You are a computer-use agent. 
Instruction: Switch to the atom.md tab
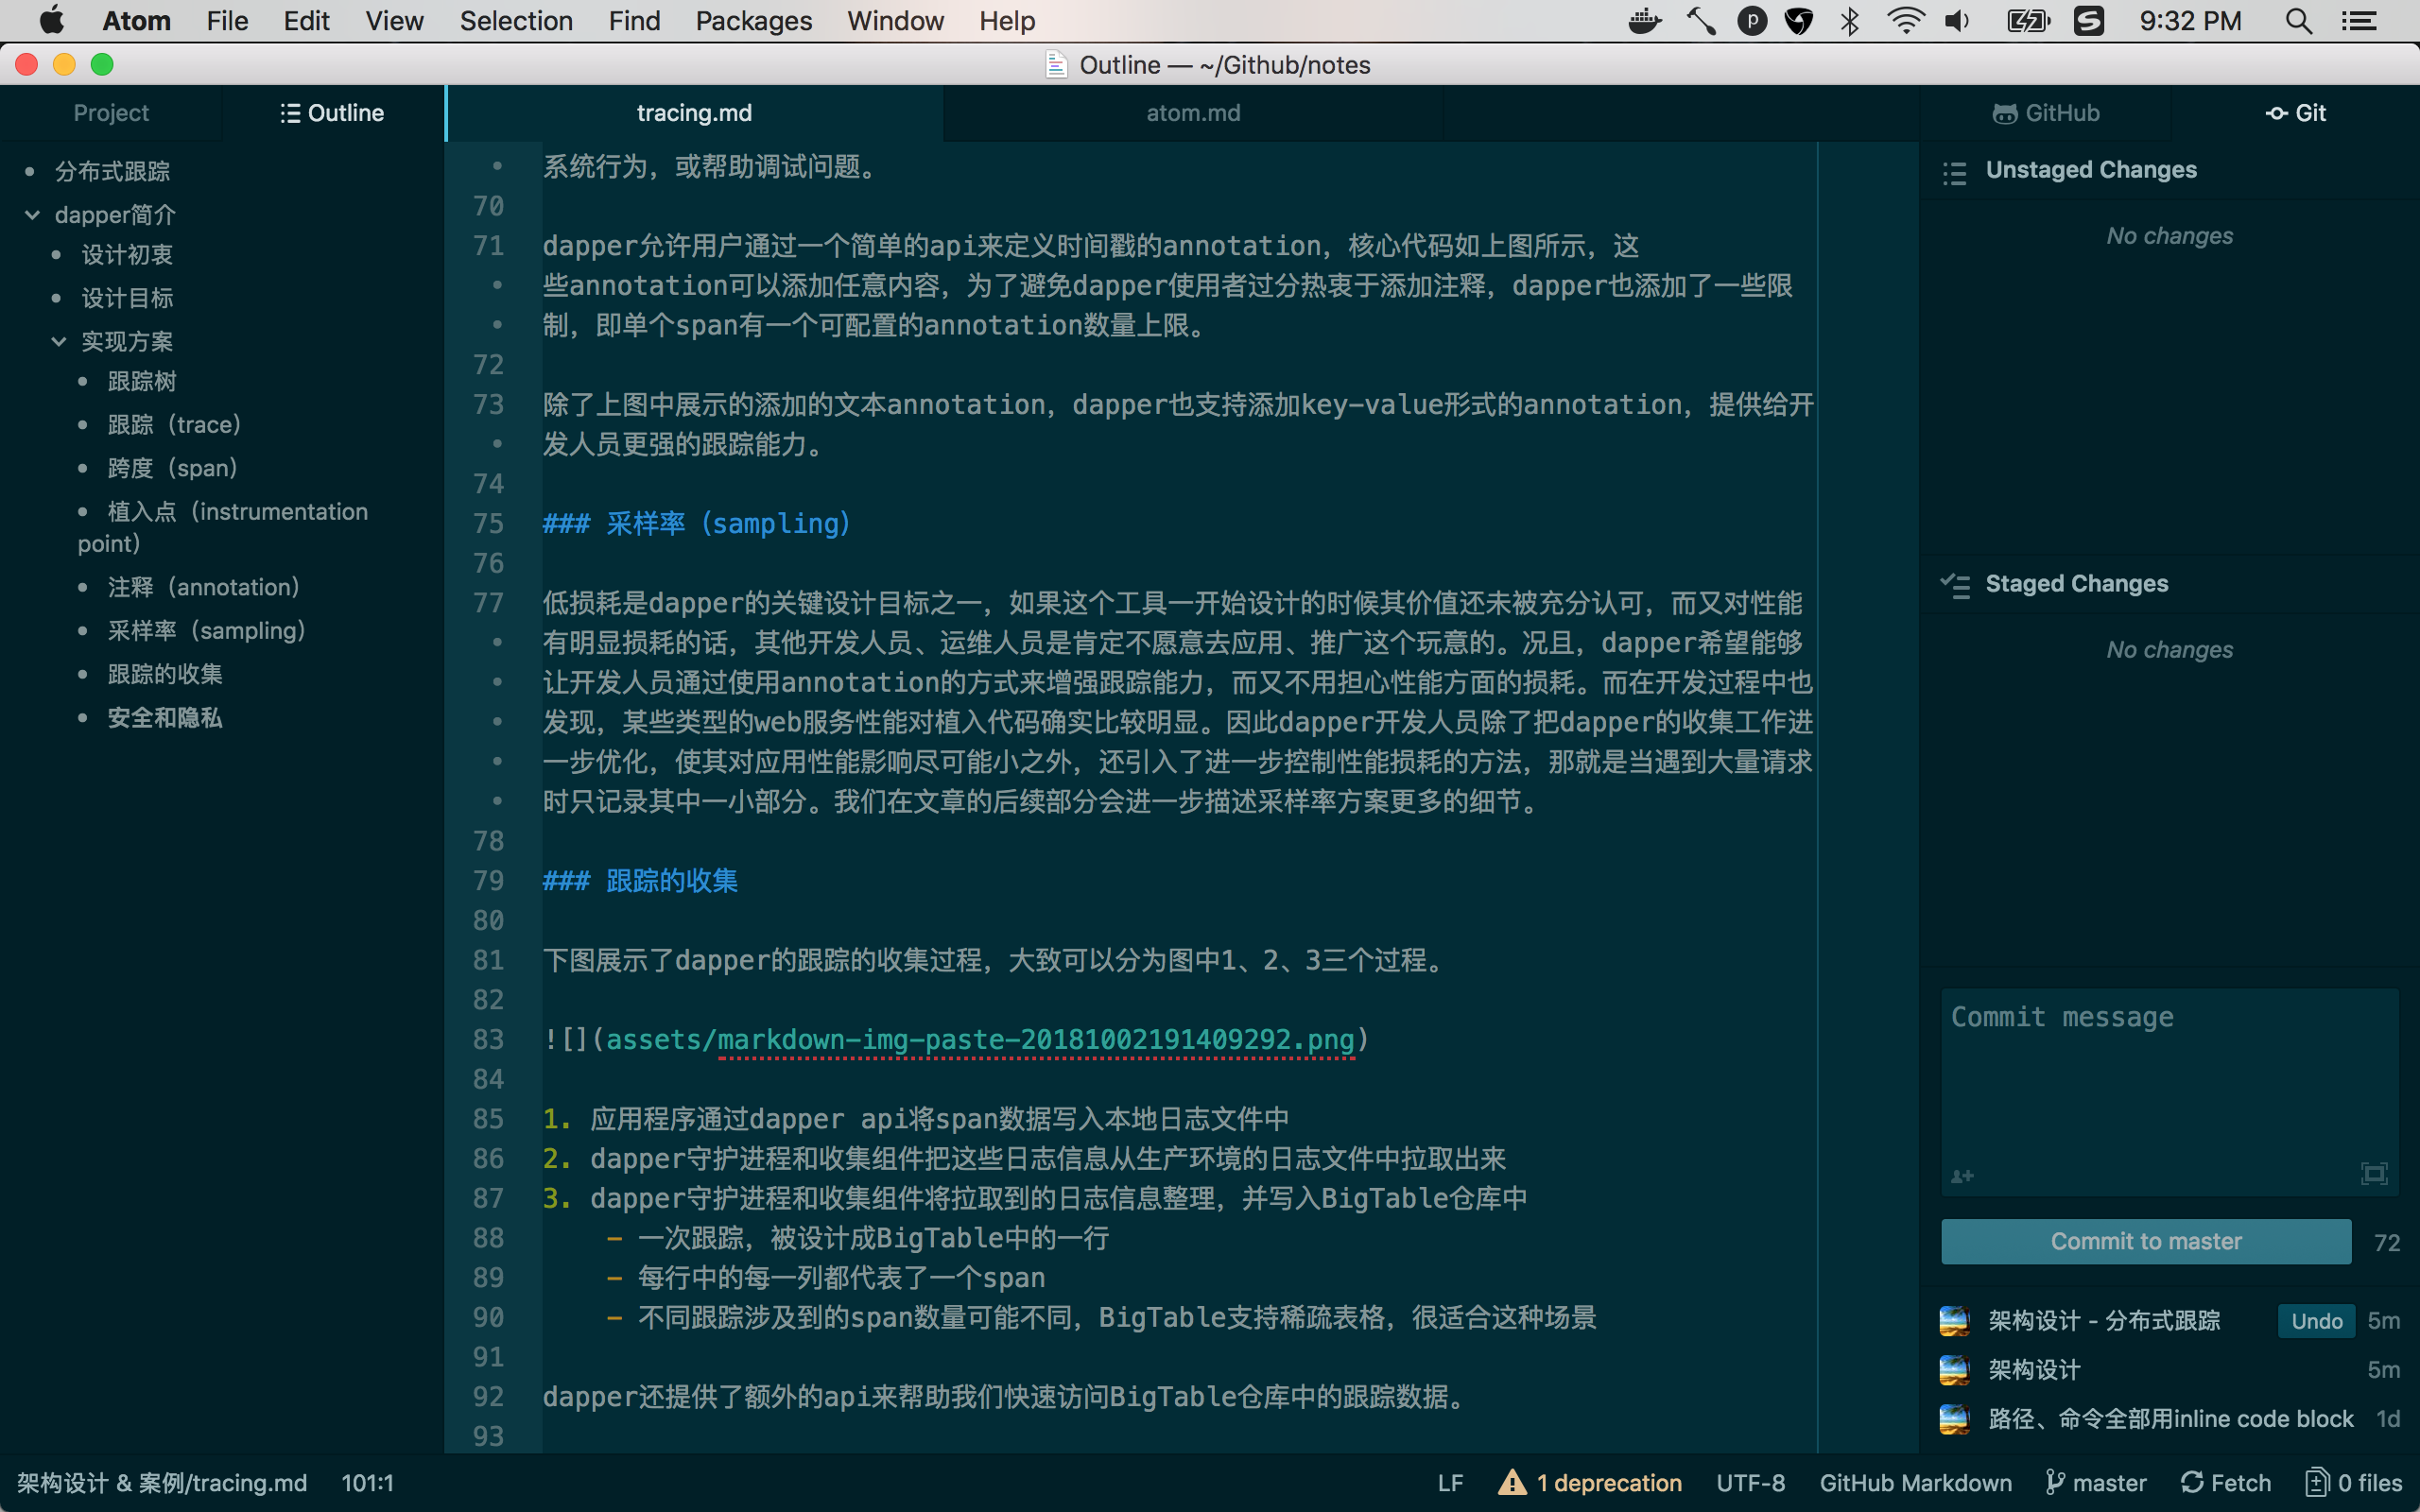1192,112
